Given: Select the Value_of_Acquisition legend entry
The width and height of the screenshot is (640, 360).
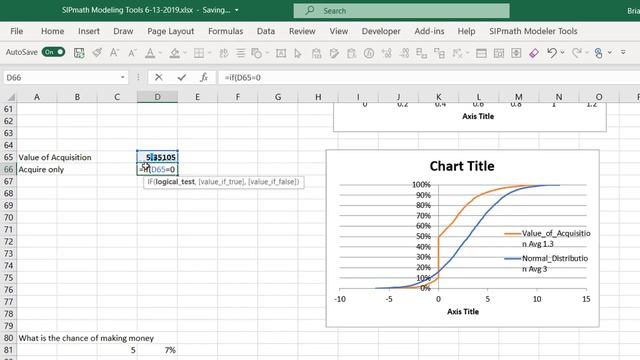Looking at the screenshot, I should [x=548, y=238].
